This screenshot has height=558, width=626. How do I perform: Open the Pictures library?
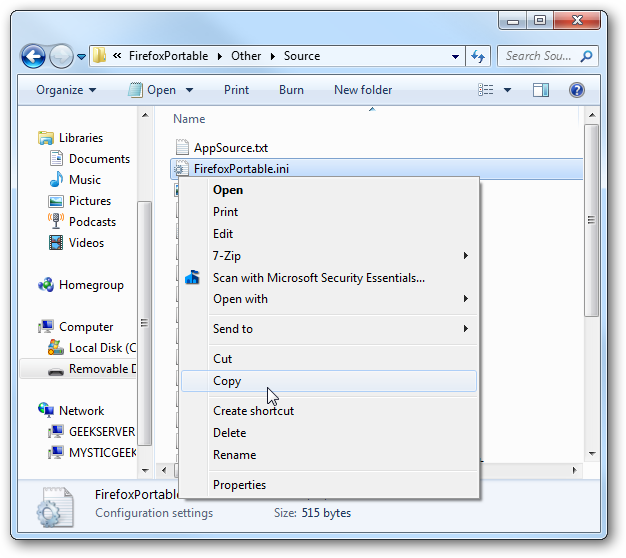click(x=90, y=201)
